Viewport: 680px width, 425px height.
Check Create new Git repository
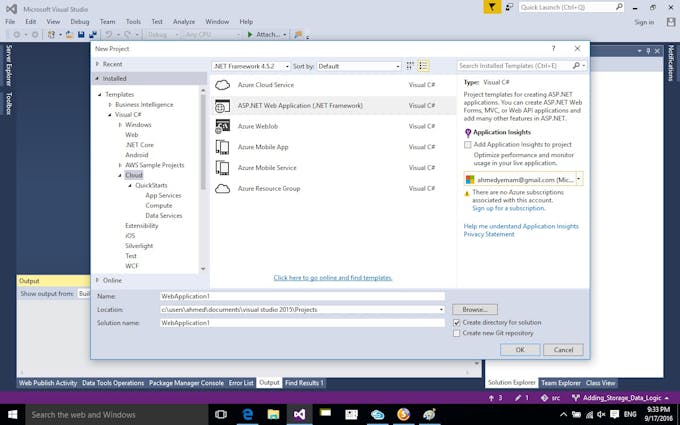coord(457,333)
